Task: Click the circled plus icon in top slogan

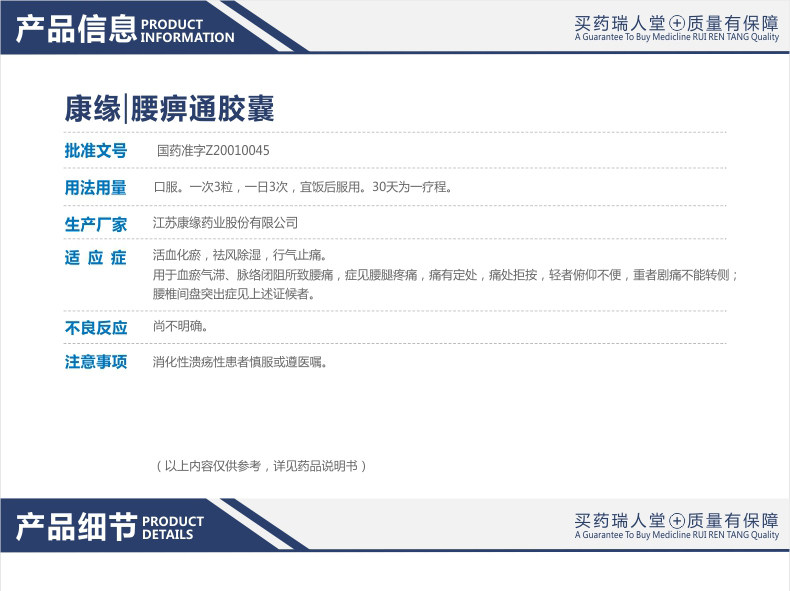Action: pos(677,23)
